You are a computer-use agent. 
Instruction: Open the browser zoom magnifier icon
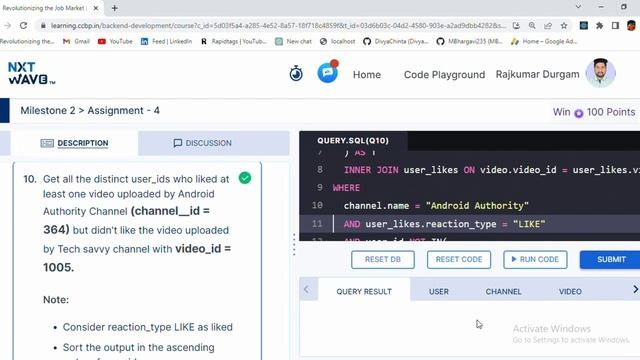tap(532, 25)
